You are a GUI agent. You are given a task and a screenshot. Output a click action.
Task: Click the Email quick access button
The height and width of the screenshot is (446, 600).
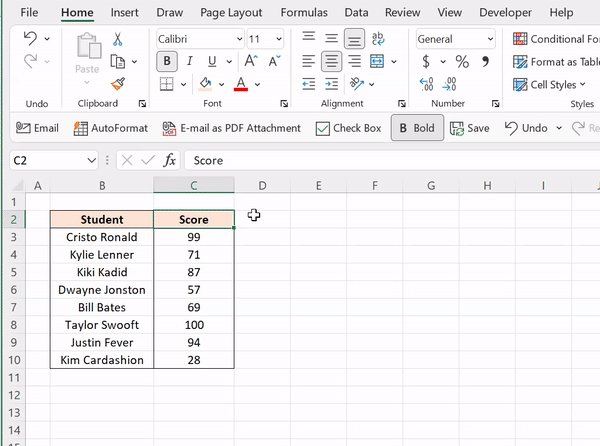(x=37, y=128)
